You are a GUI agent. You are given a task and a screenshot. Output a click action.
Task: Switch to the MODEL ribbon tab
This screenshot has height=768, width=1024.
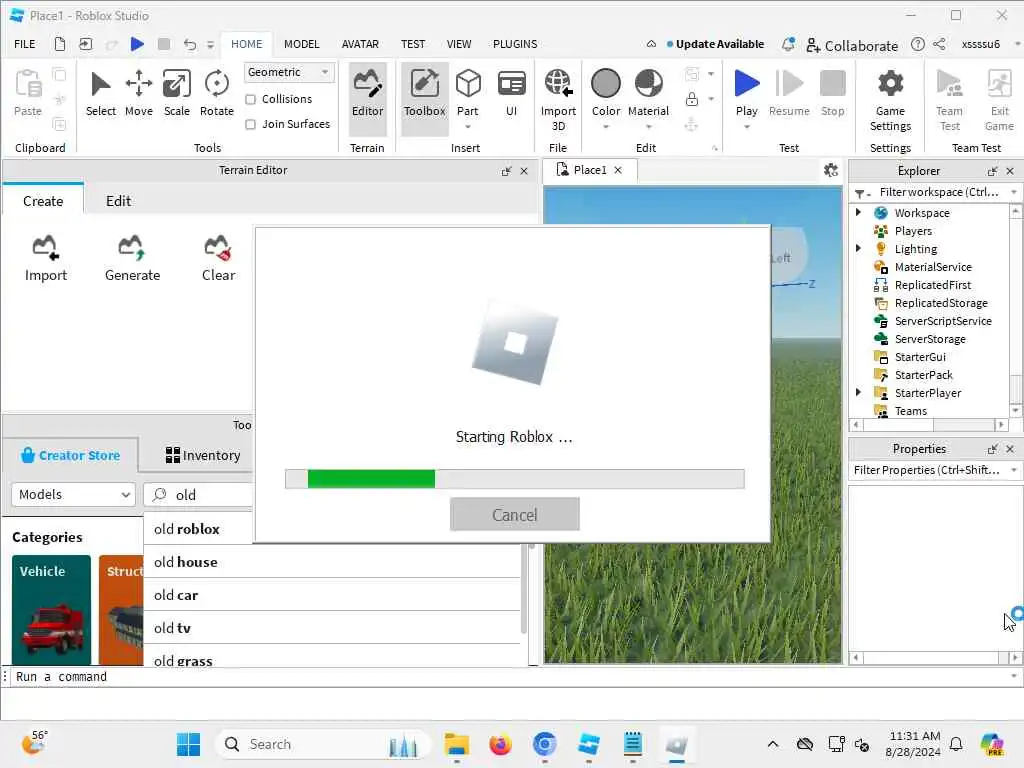coord(301,44)
